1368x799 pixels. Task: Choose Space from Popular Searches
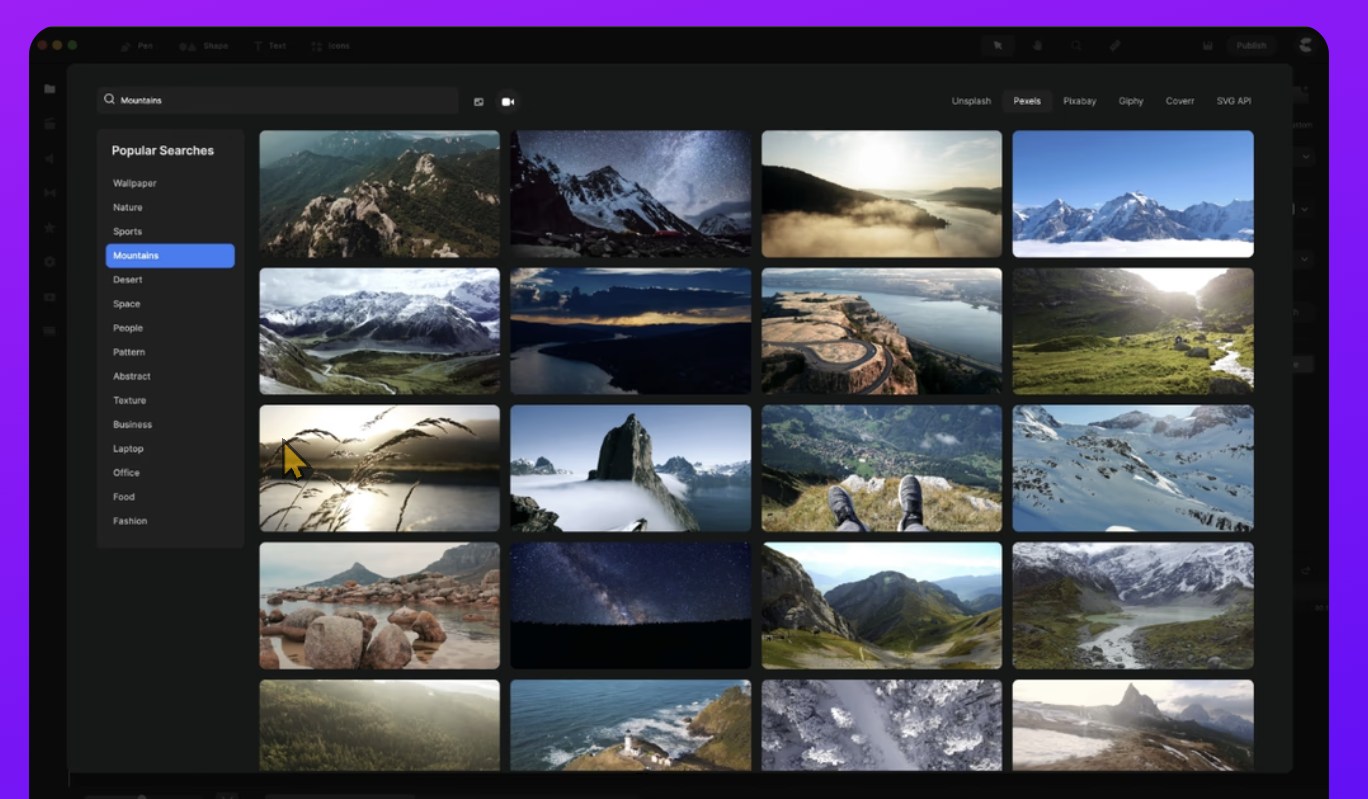click(x=127, y=304)
